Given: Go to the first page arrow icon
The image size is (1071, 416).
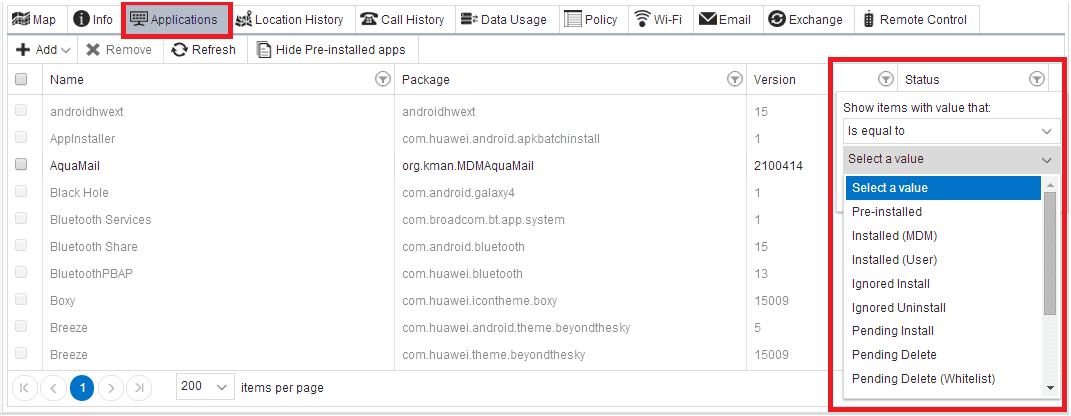Looking at the screenshot, I should pos(24,387).
